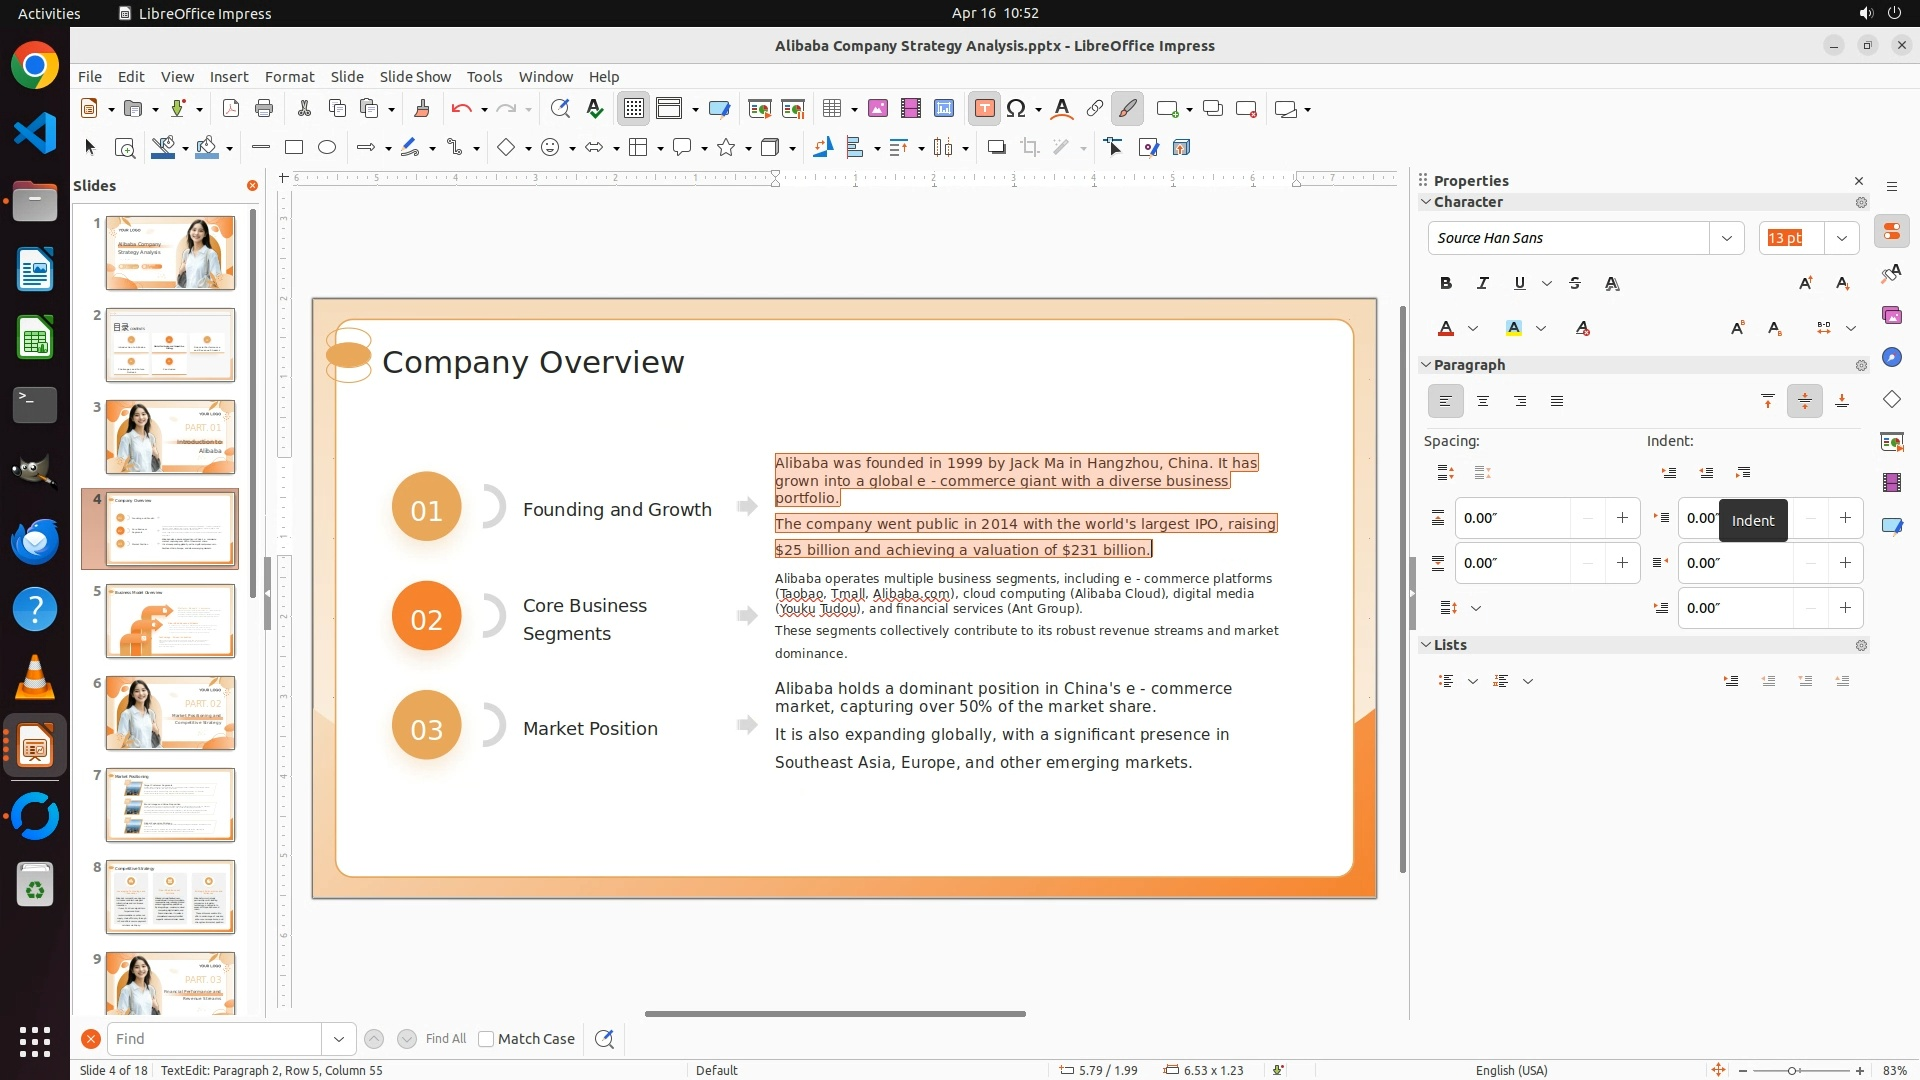This screenshot has width=1920, height=1080.
Task: Click the Strikethrough icon in Character panel
Action: pyautogui.click(x=1575, y=283)
